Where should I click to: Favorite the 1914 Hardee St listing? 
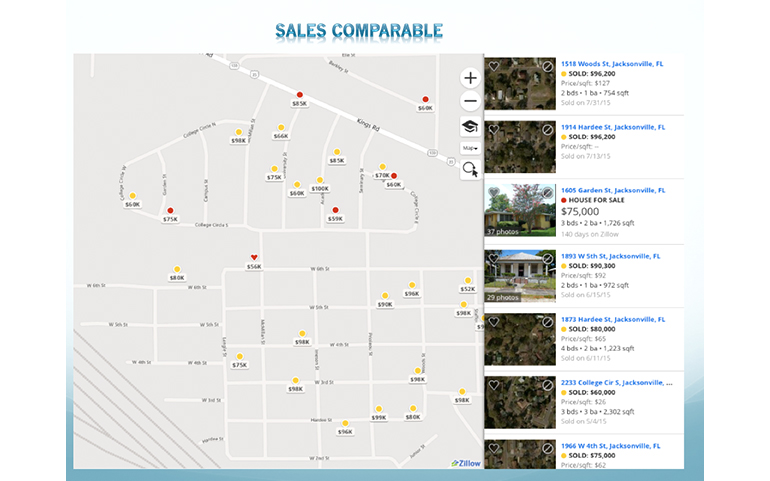pos(493,130)
